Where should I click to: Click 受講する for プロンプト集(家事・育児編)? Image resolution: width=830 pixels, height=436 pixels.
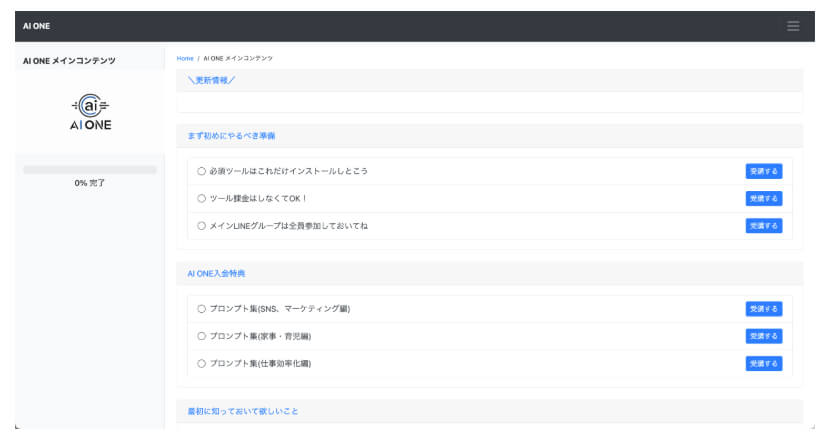[x=764, y=336]
